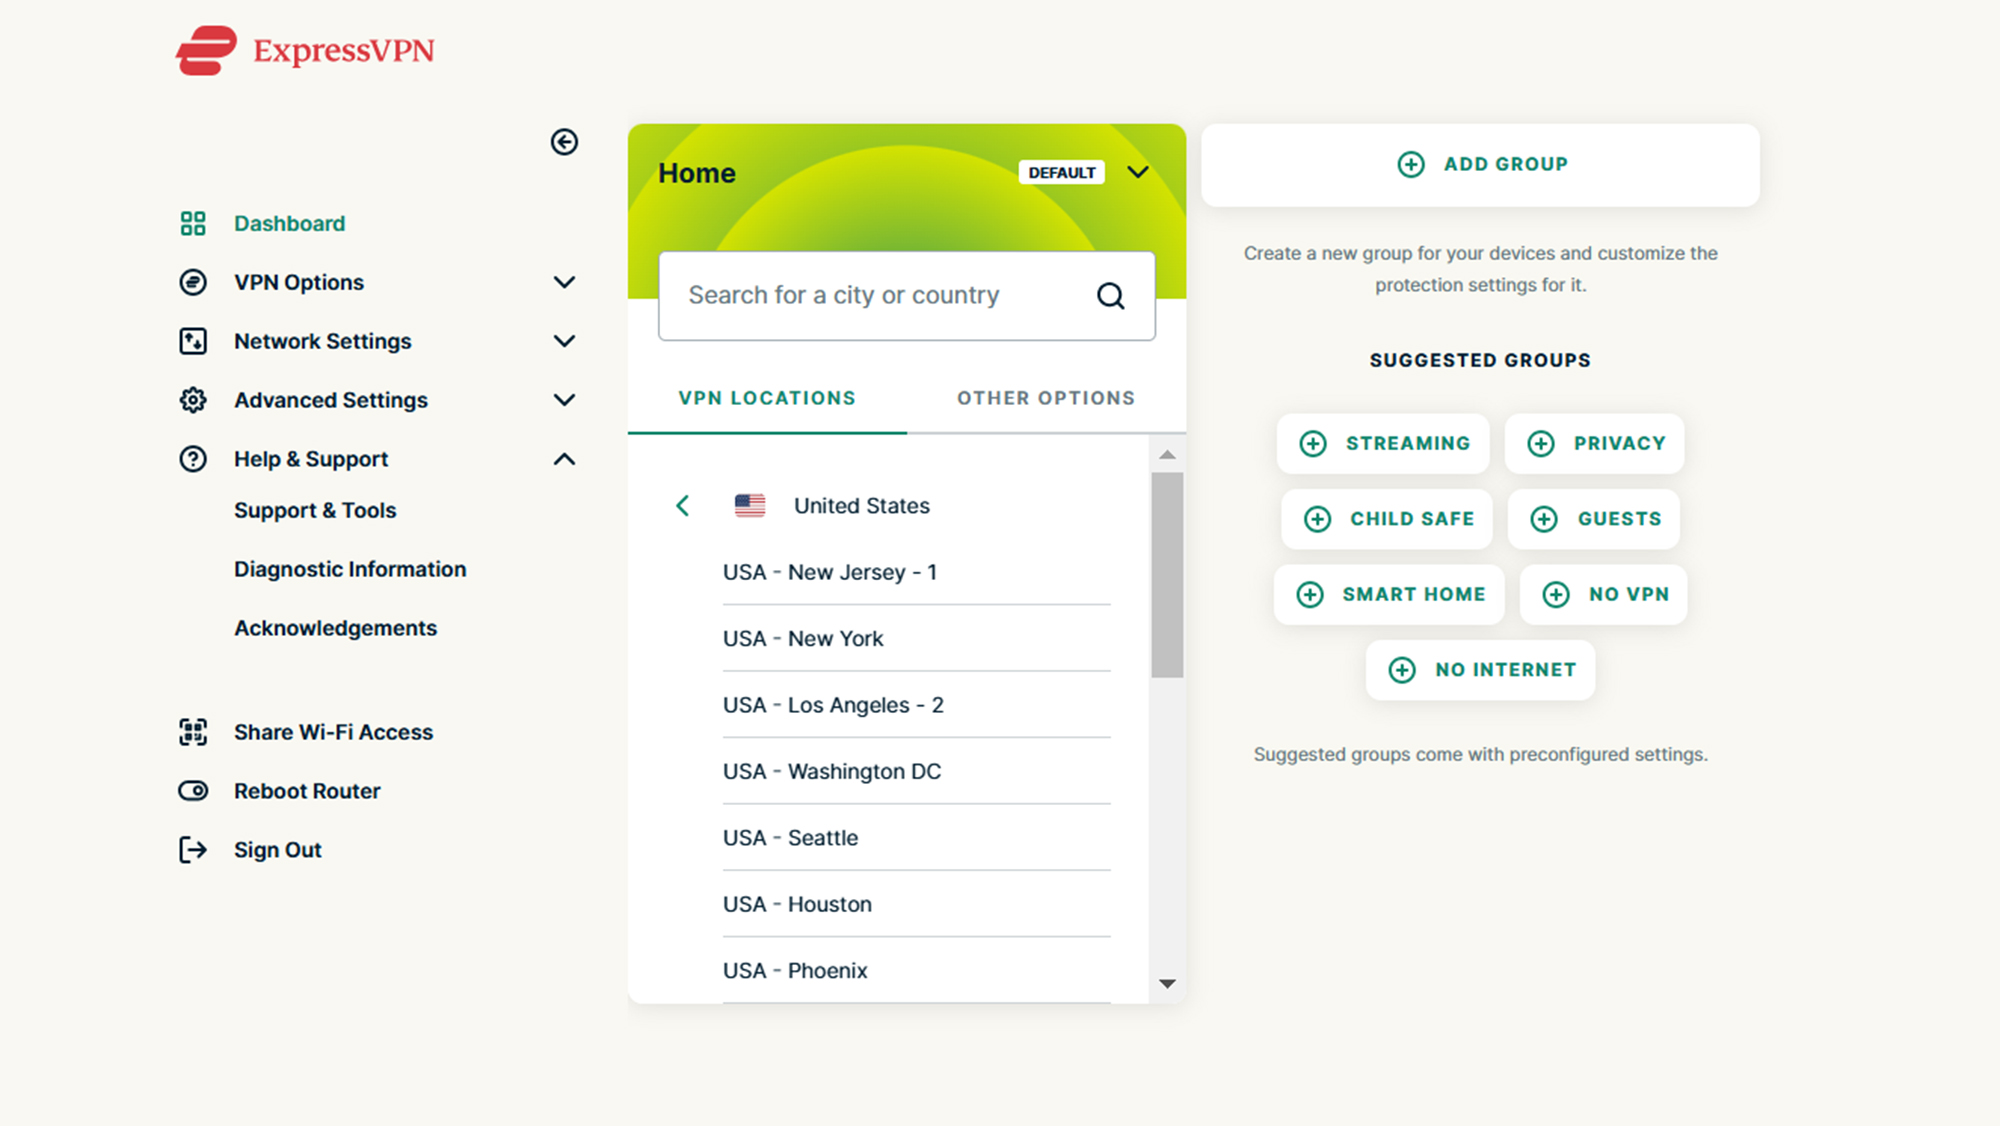Select USA - New York location
Image resolution: width=2000 pixels, height=1126 pixels.
(917, 638)
